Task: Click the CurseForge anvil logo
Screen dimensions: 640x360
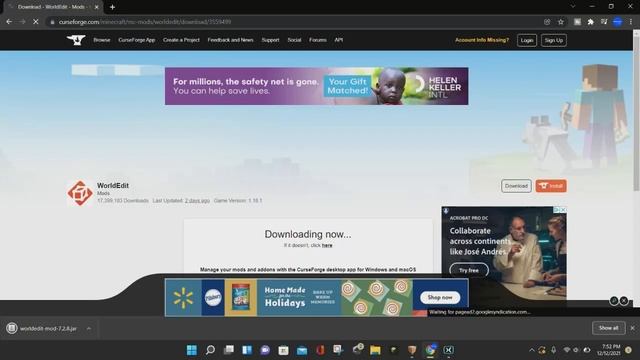Action: point(76,40)
